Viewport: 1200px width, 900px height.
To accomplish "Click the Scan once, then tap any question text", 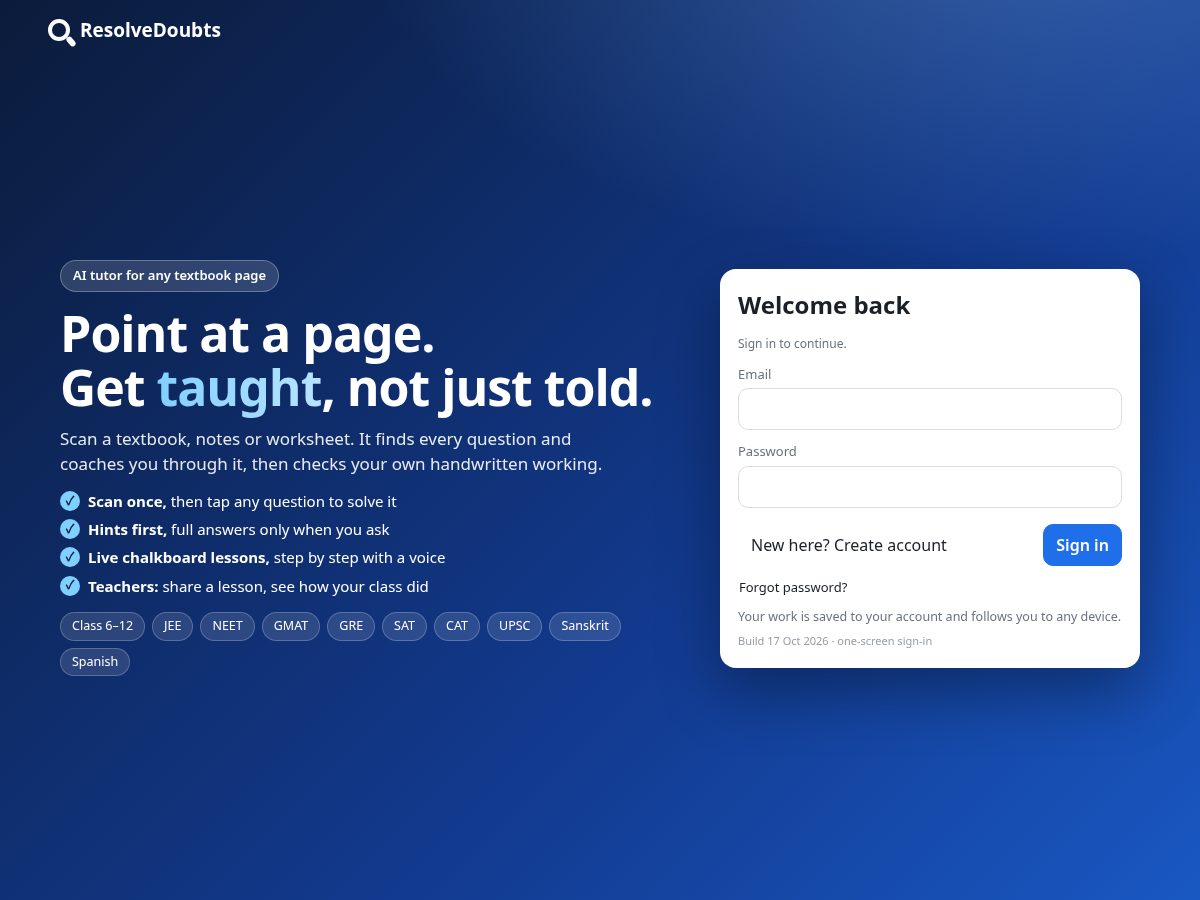I will click(x=242, y=502).
